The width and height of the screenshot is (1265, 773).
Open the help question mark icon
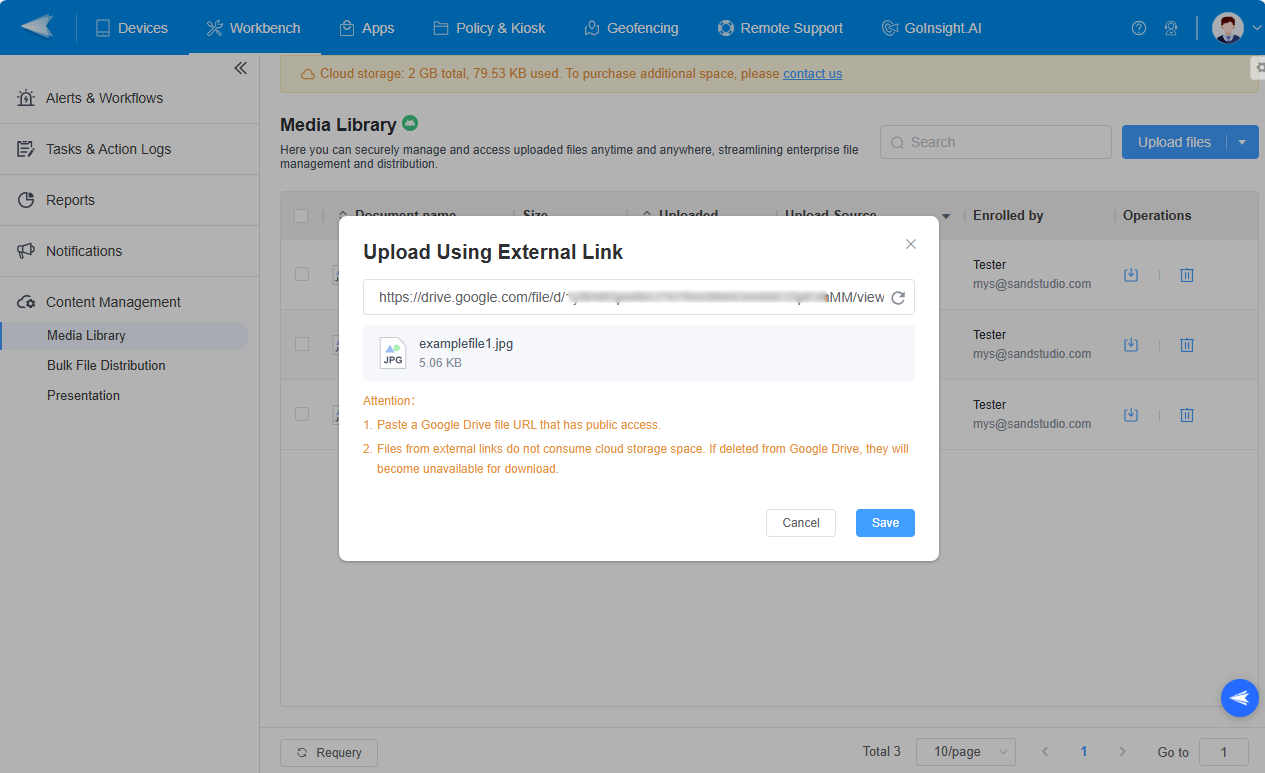1138,28
